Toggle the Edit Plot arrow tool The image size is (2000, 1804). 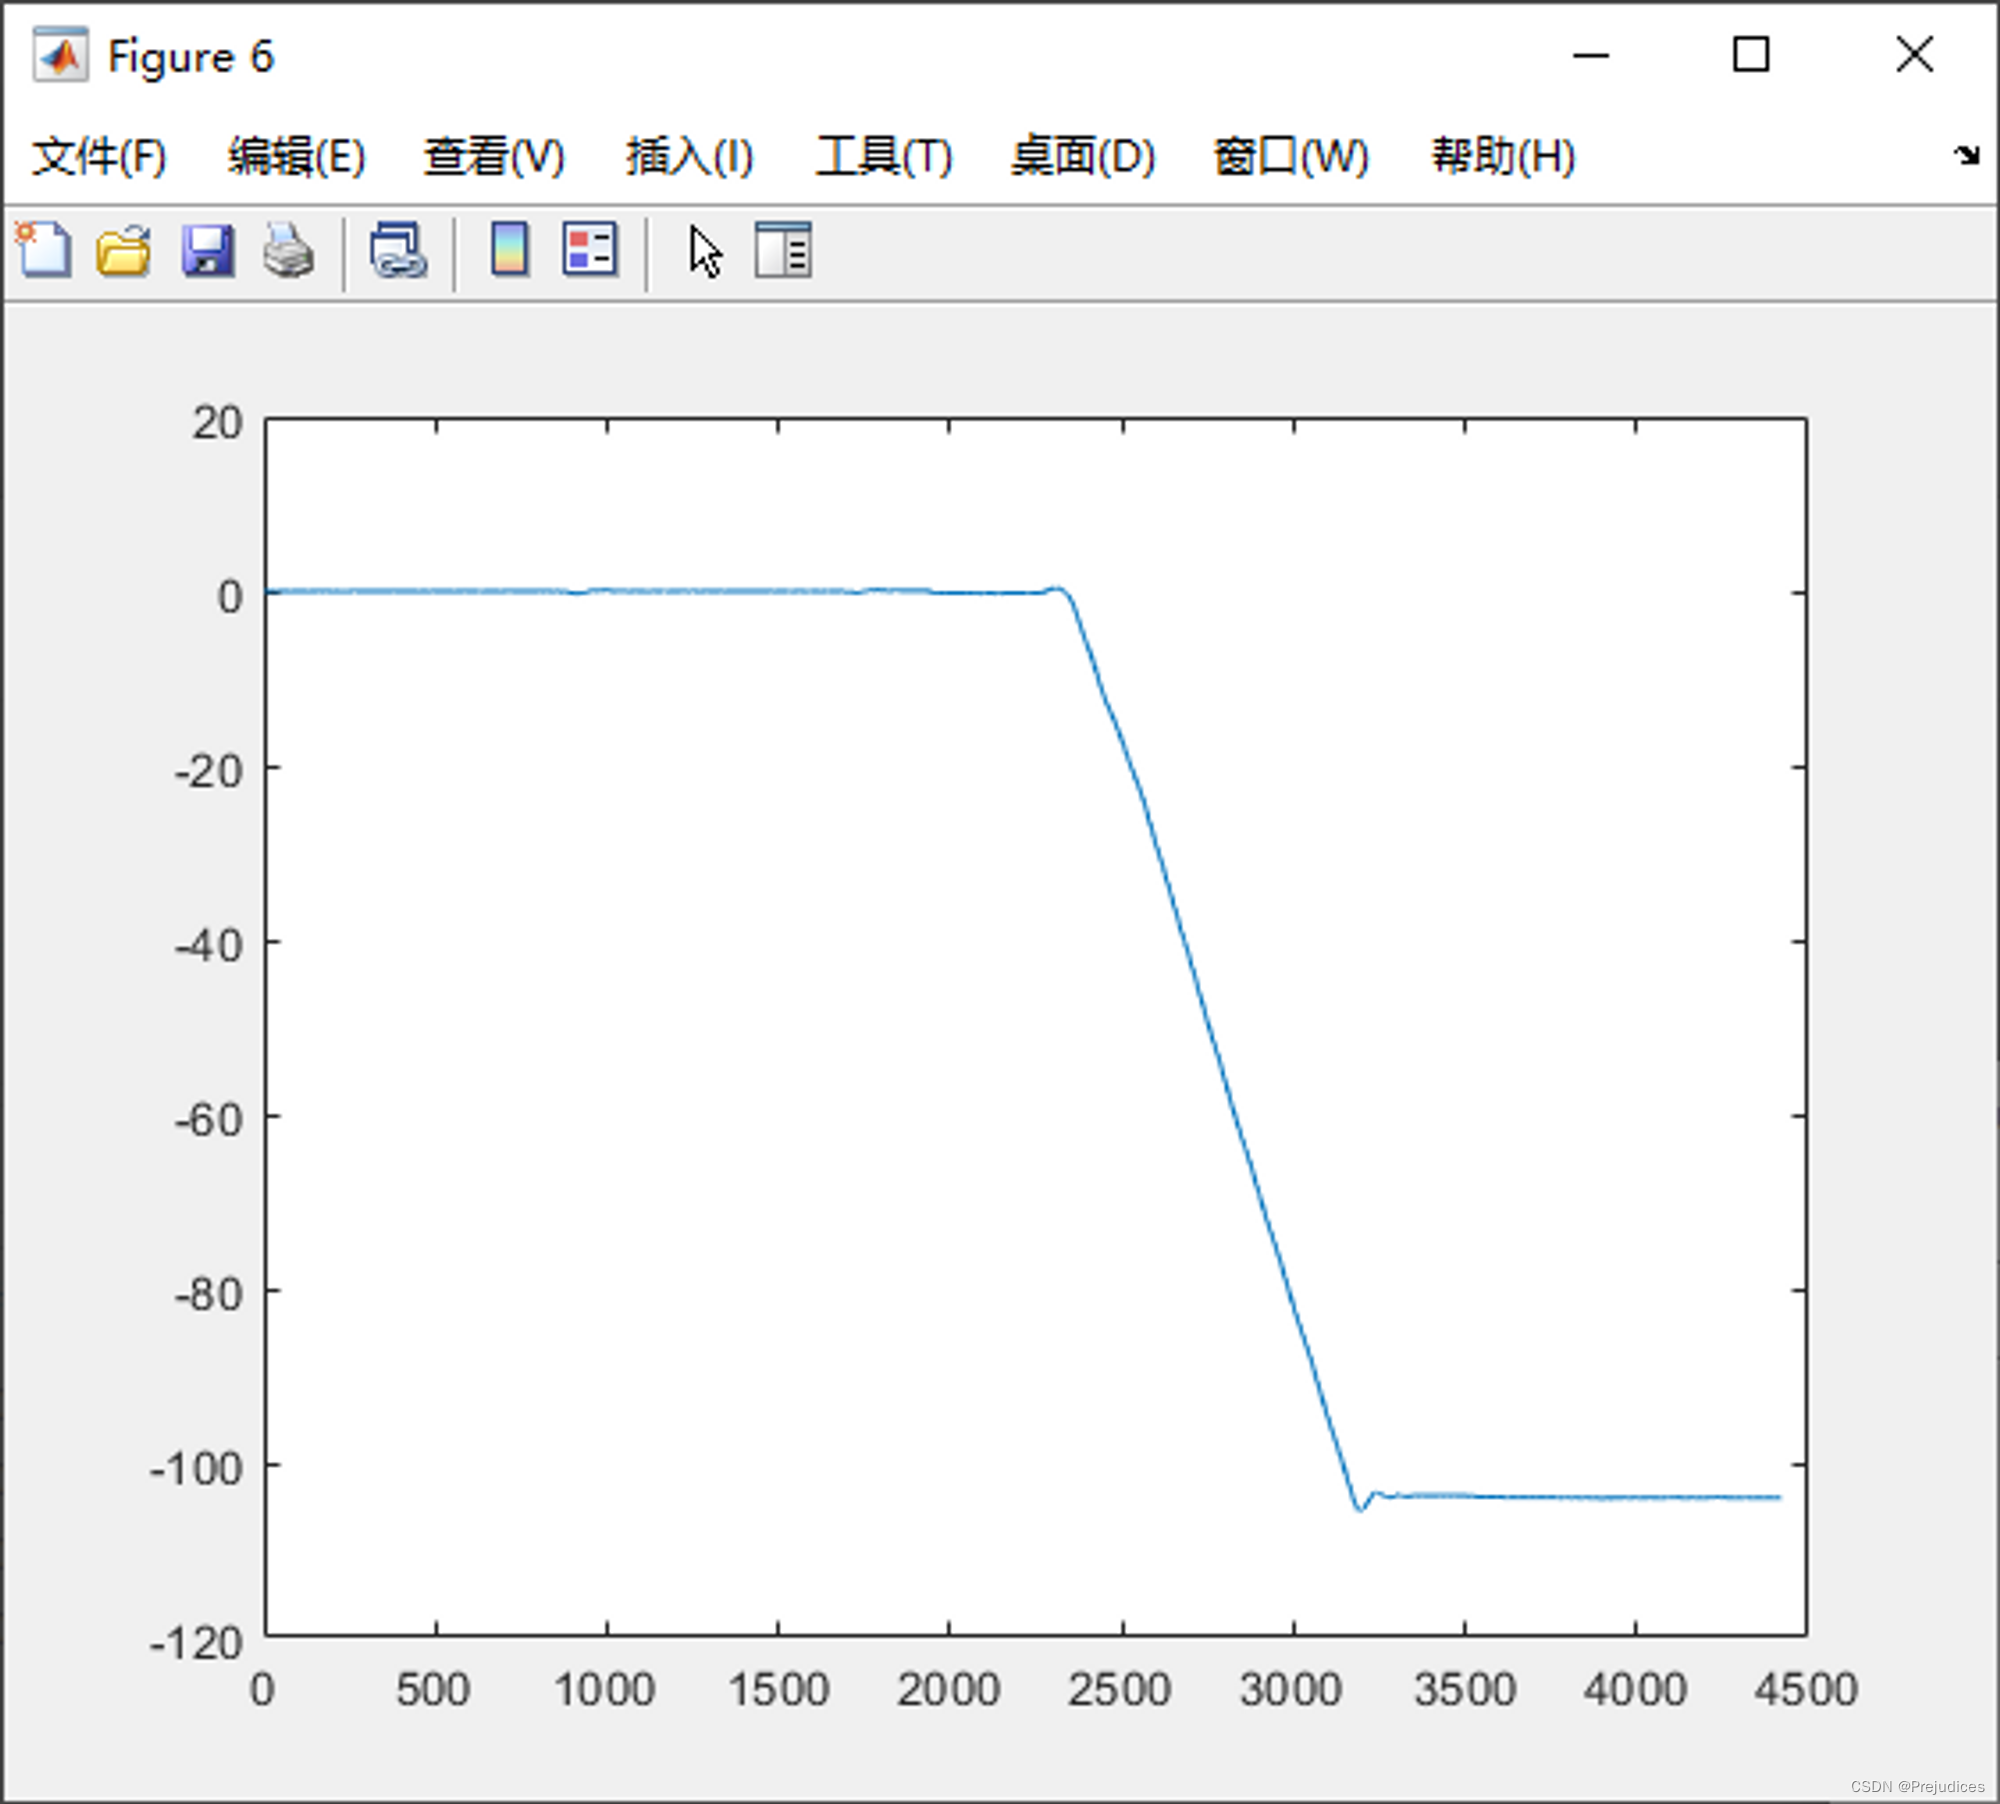[x=705, y=251]
